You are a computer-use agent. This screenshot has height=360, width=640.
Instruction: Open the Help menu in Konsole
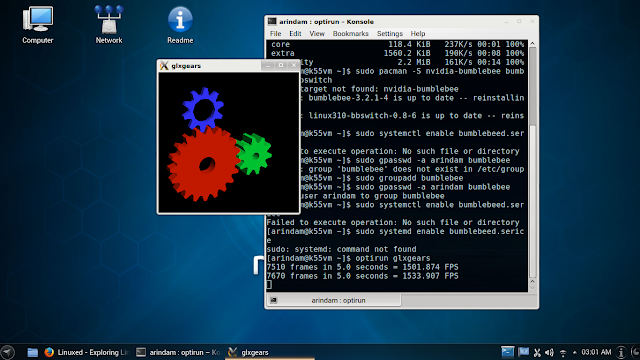(418, 33)
